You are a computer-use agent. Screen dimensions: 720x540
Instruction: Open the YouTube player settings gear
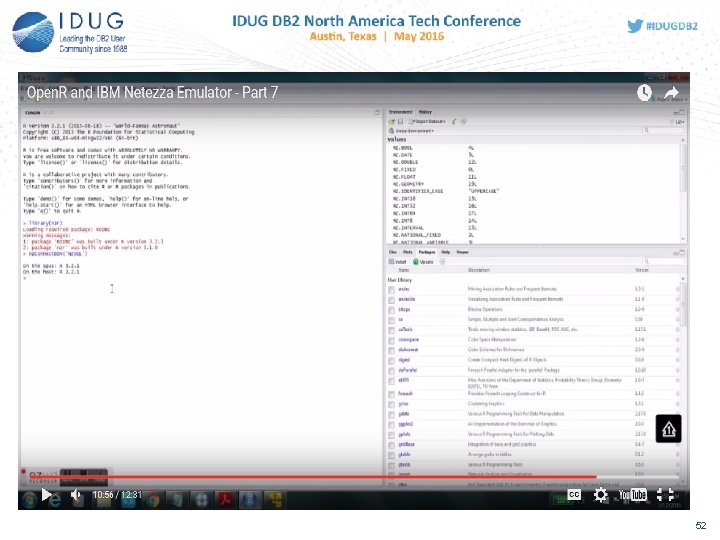(600, 495)
